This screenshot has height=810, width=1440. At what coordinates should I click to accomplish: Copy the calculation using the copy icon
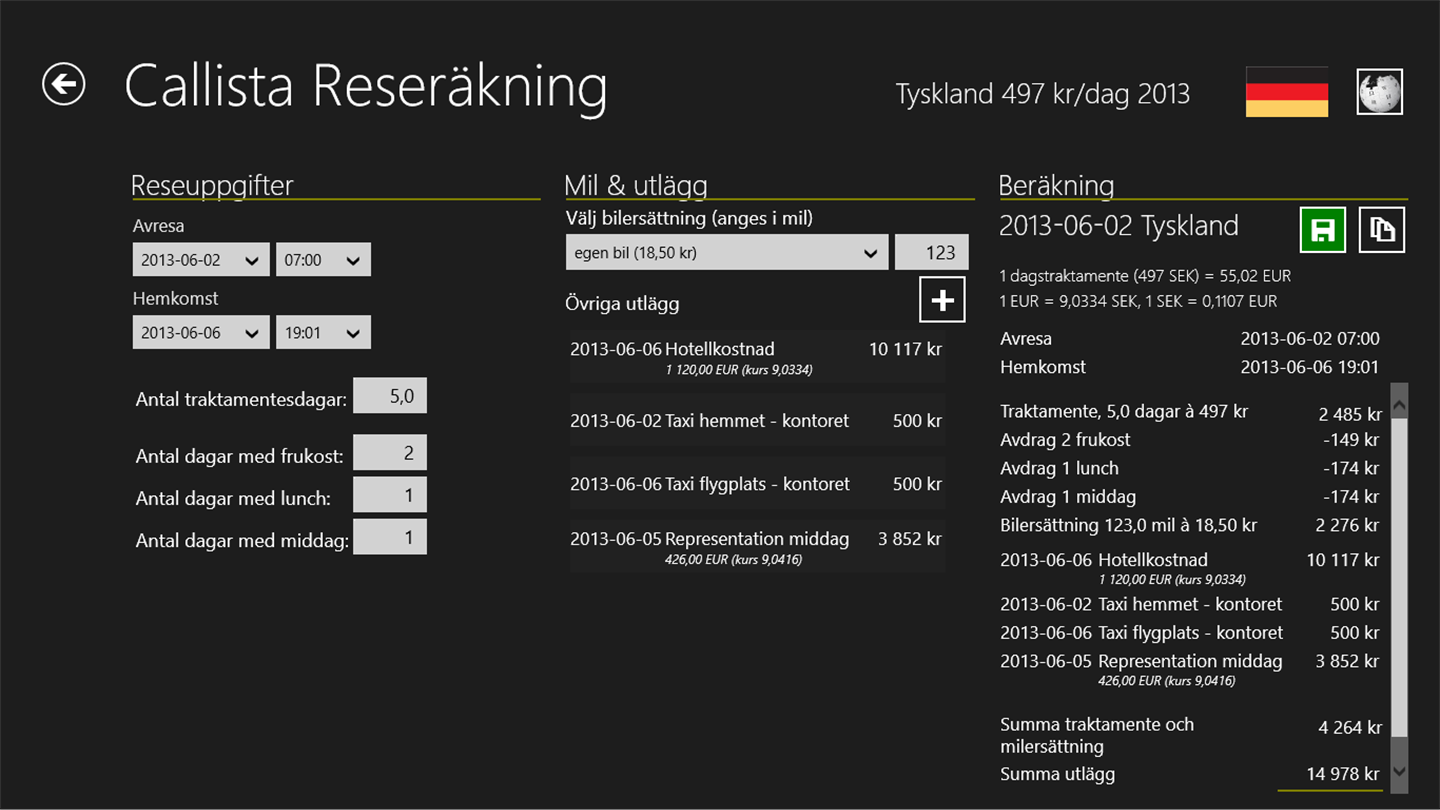[1382, 230]
